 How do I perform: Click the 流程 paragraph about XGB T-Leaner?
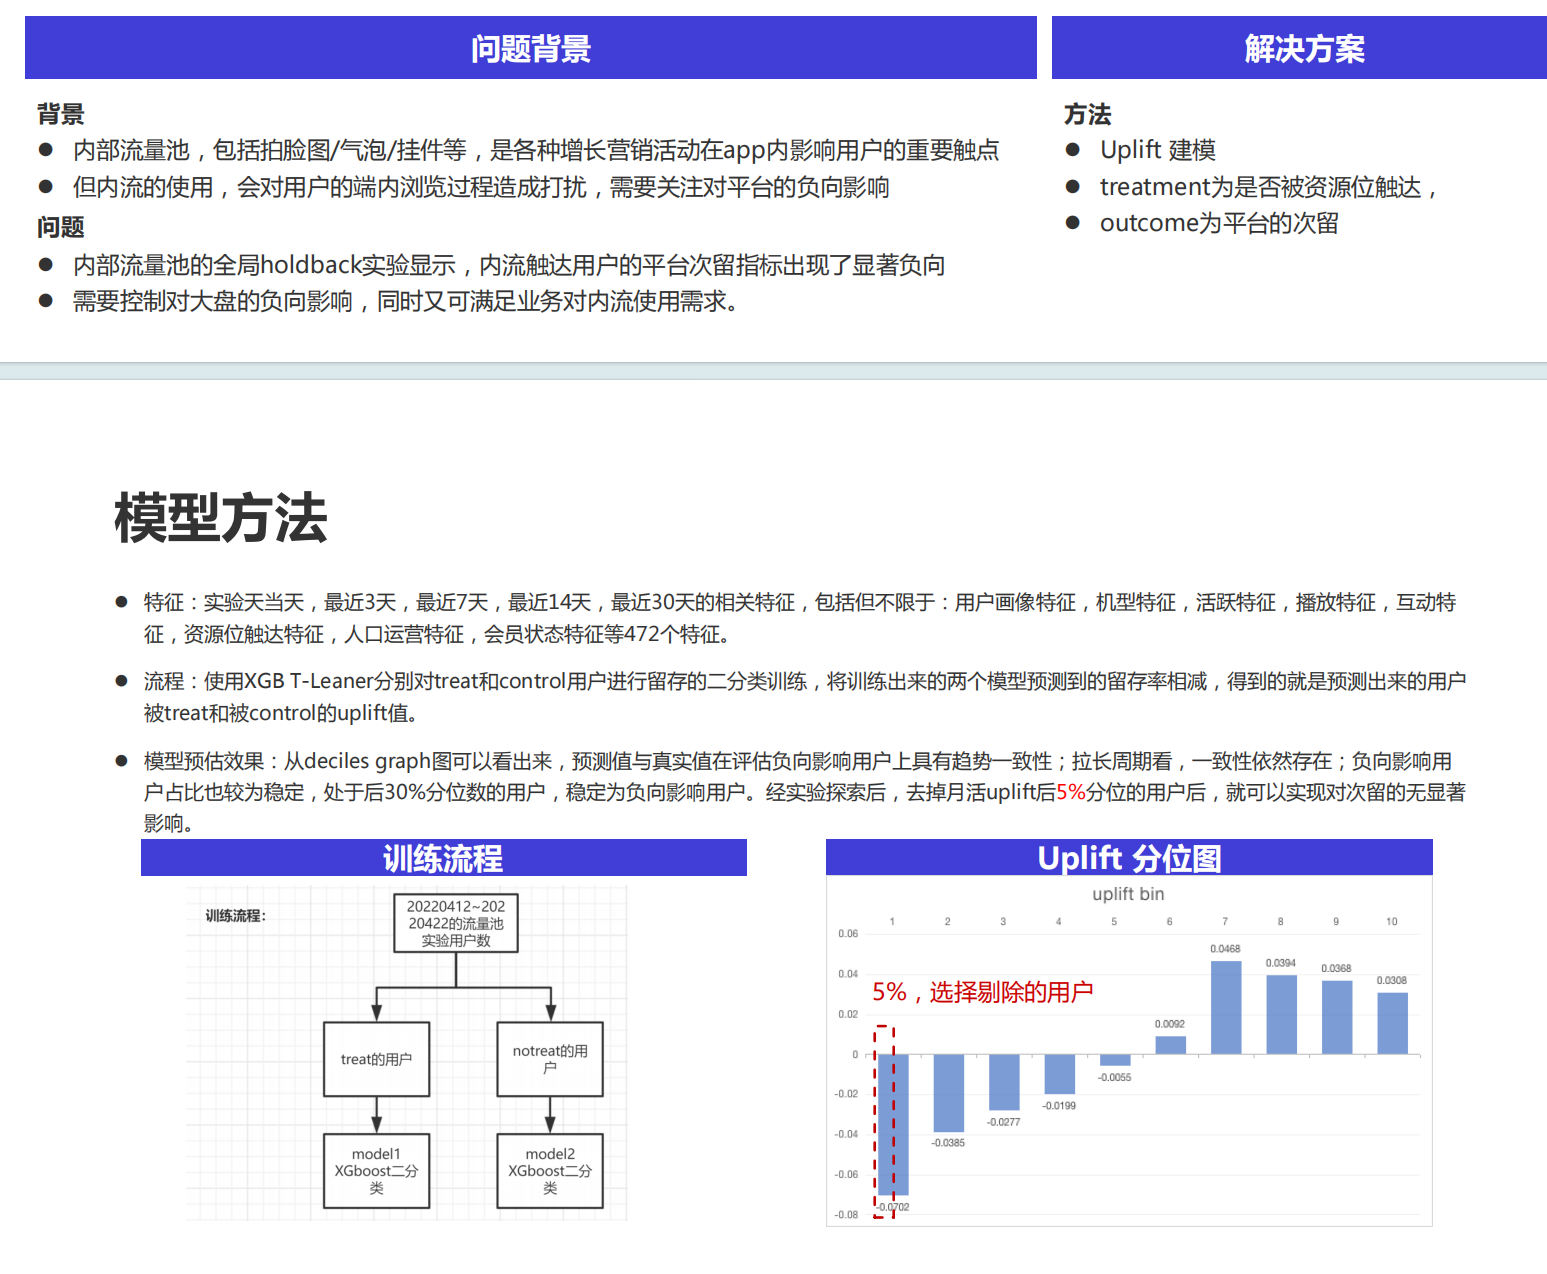point(804,697)
